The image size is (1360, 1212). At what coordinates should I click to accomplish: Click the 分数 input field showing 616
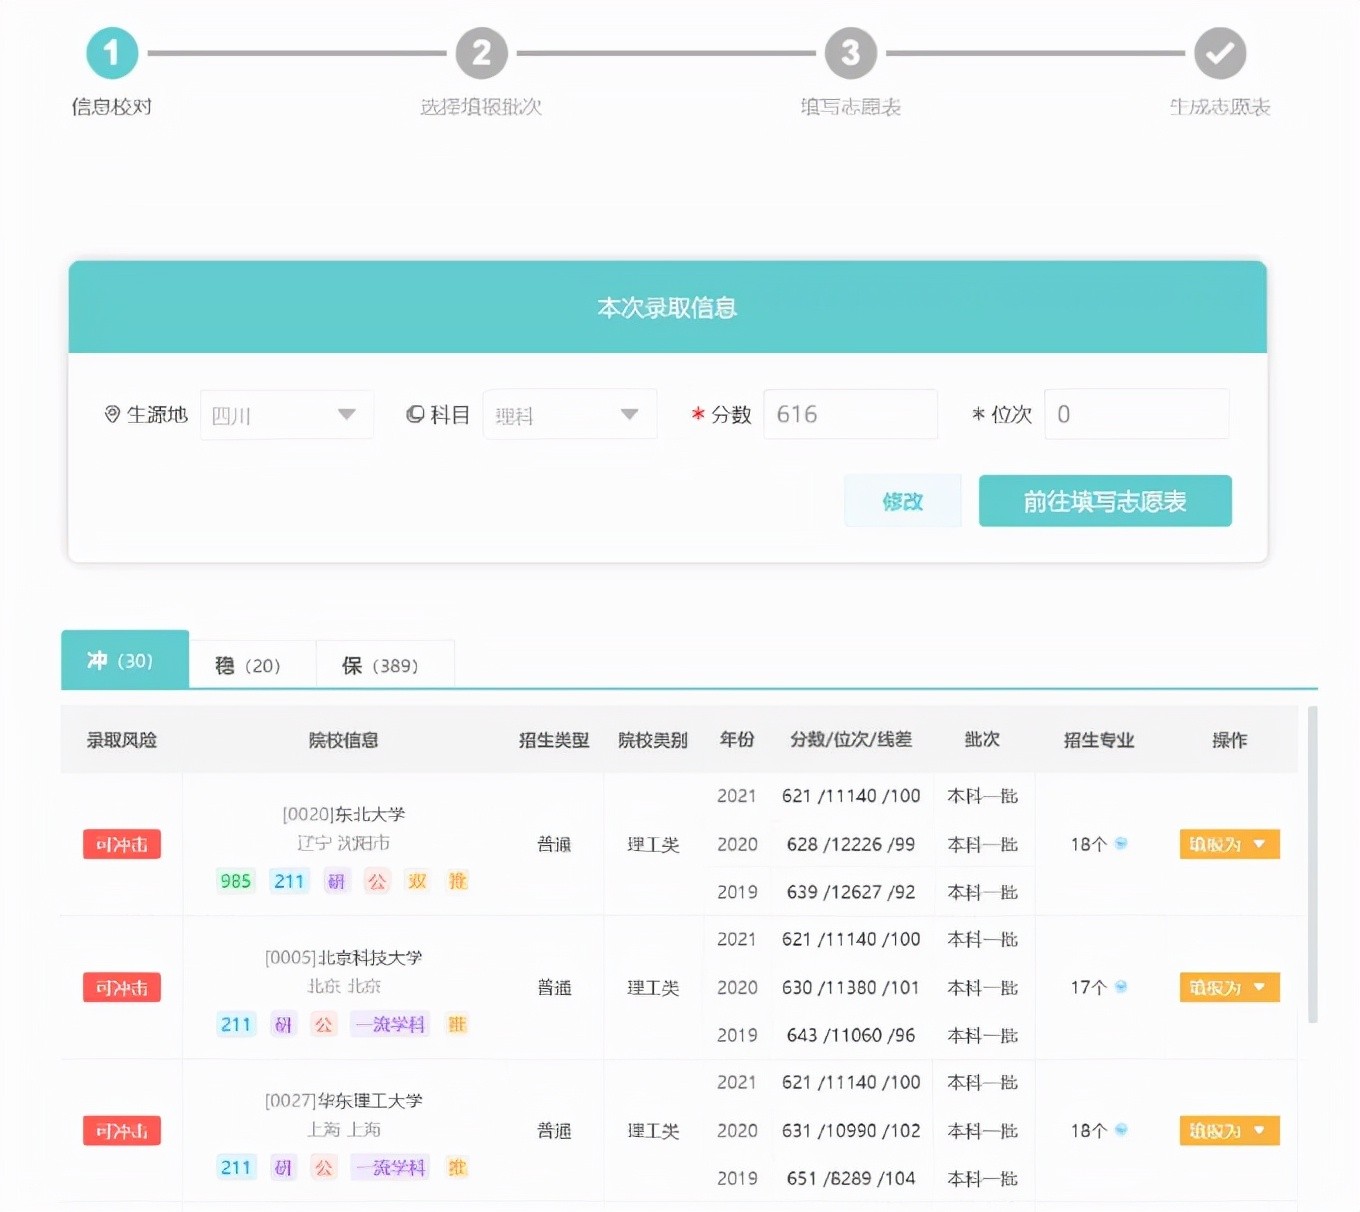click(x=850, y=415)
